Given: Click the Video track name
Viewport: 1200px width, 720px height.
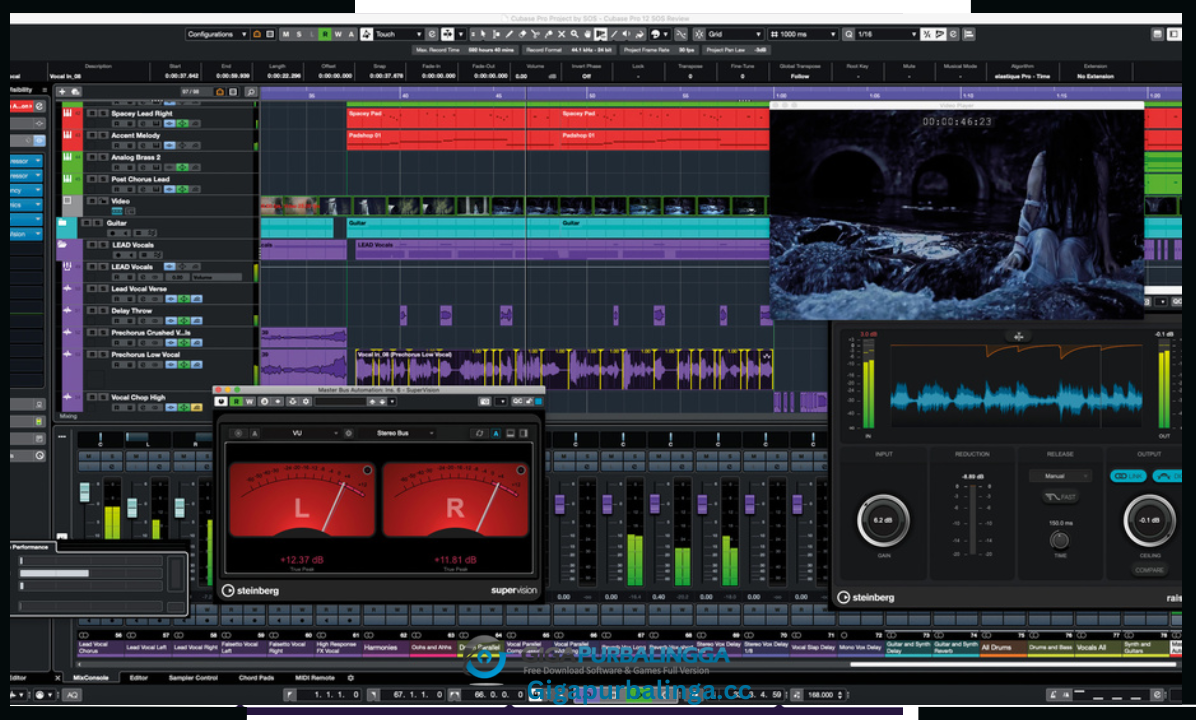Looking at the screenshot, I should click(120, 201).
